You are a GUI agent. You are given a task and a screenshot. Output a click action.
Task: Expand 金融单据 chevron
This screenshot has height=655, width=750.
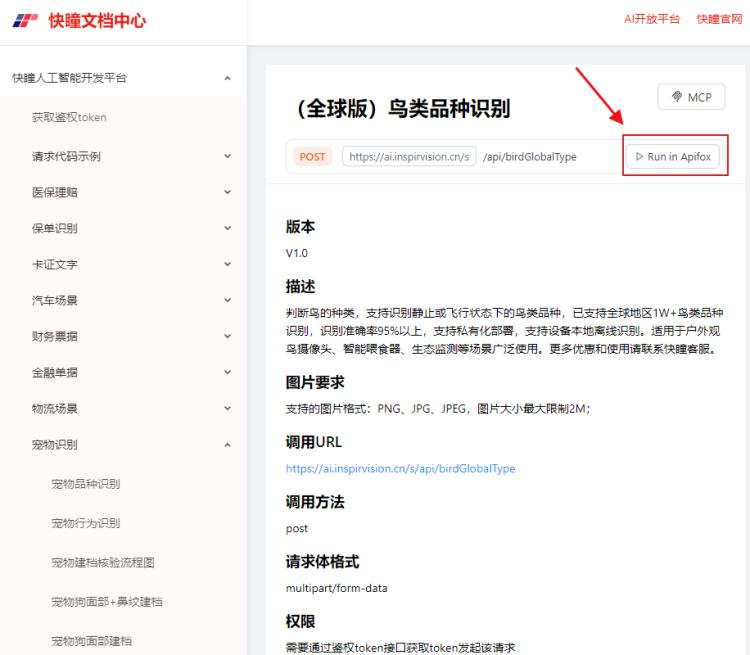click(228, 372)
